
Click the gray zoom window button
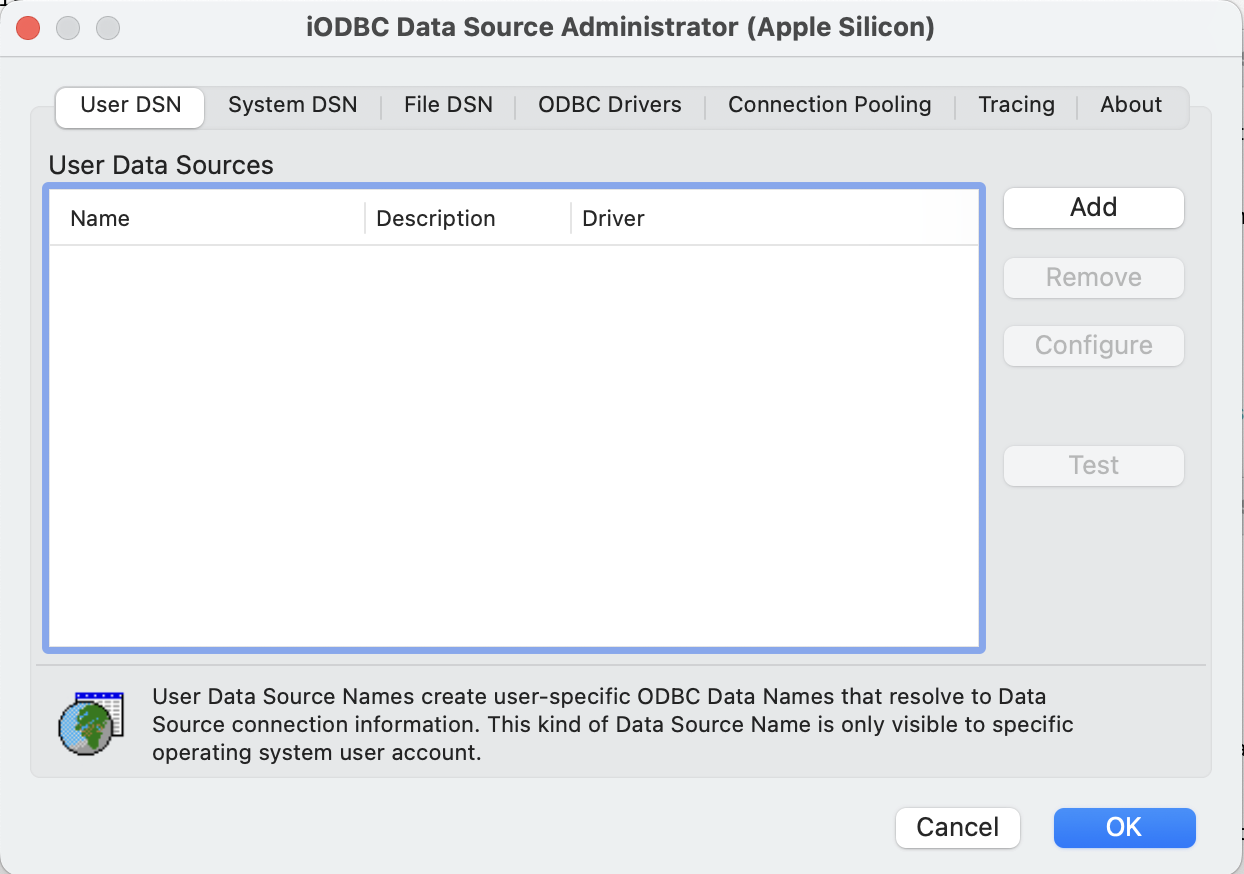tap(107, 28)
